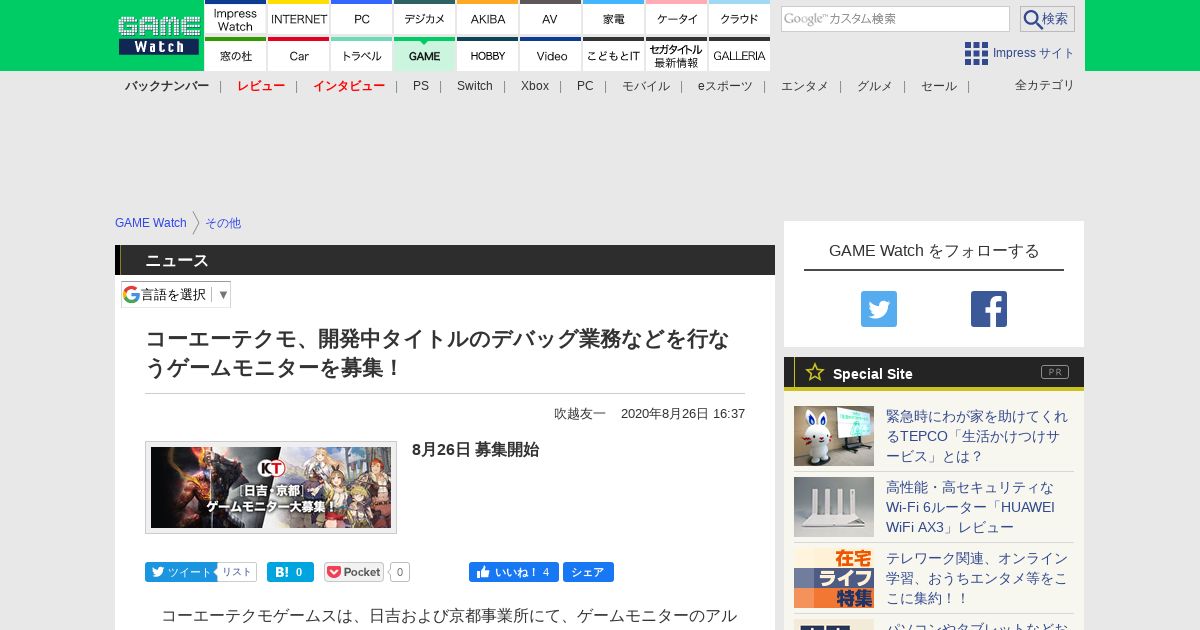The width and height of the screenshot is (1200, 630).
Task: Open the インタビュー category
Action: (x=349, y=86)
